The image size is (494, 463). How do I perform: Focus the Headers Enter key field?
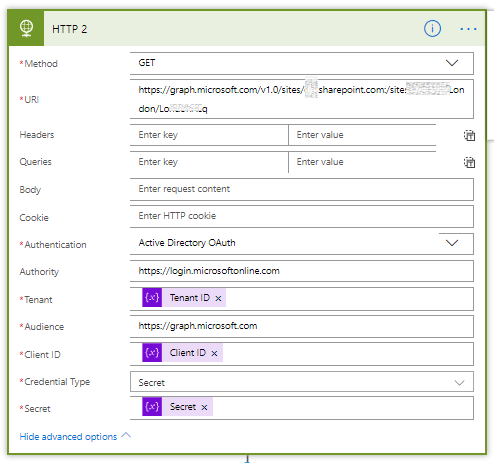(209, 135)
